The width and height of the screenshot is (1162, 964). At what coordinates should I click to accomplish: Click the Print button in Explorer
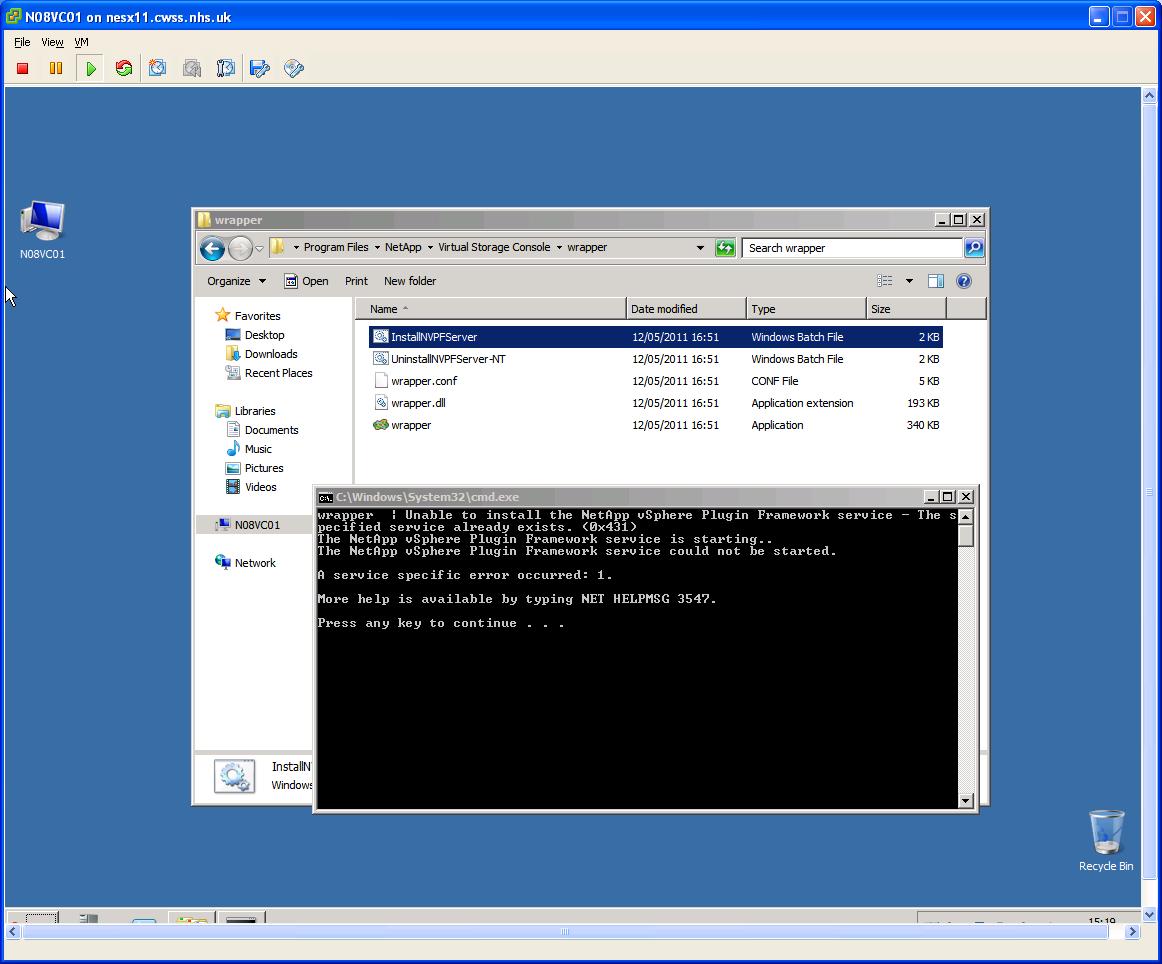[356, 281]
